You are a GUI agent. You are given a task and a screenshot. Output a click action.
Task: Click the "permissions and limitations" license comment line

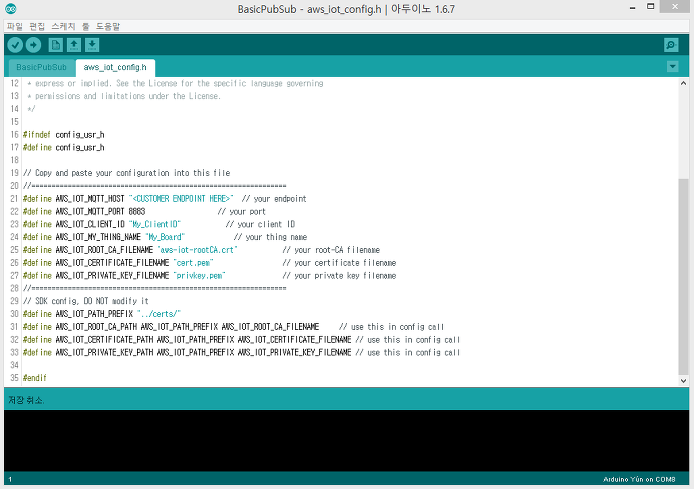point(124,96)
